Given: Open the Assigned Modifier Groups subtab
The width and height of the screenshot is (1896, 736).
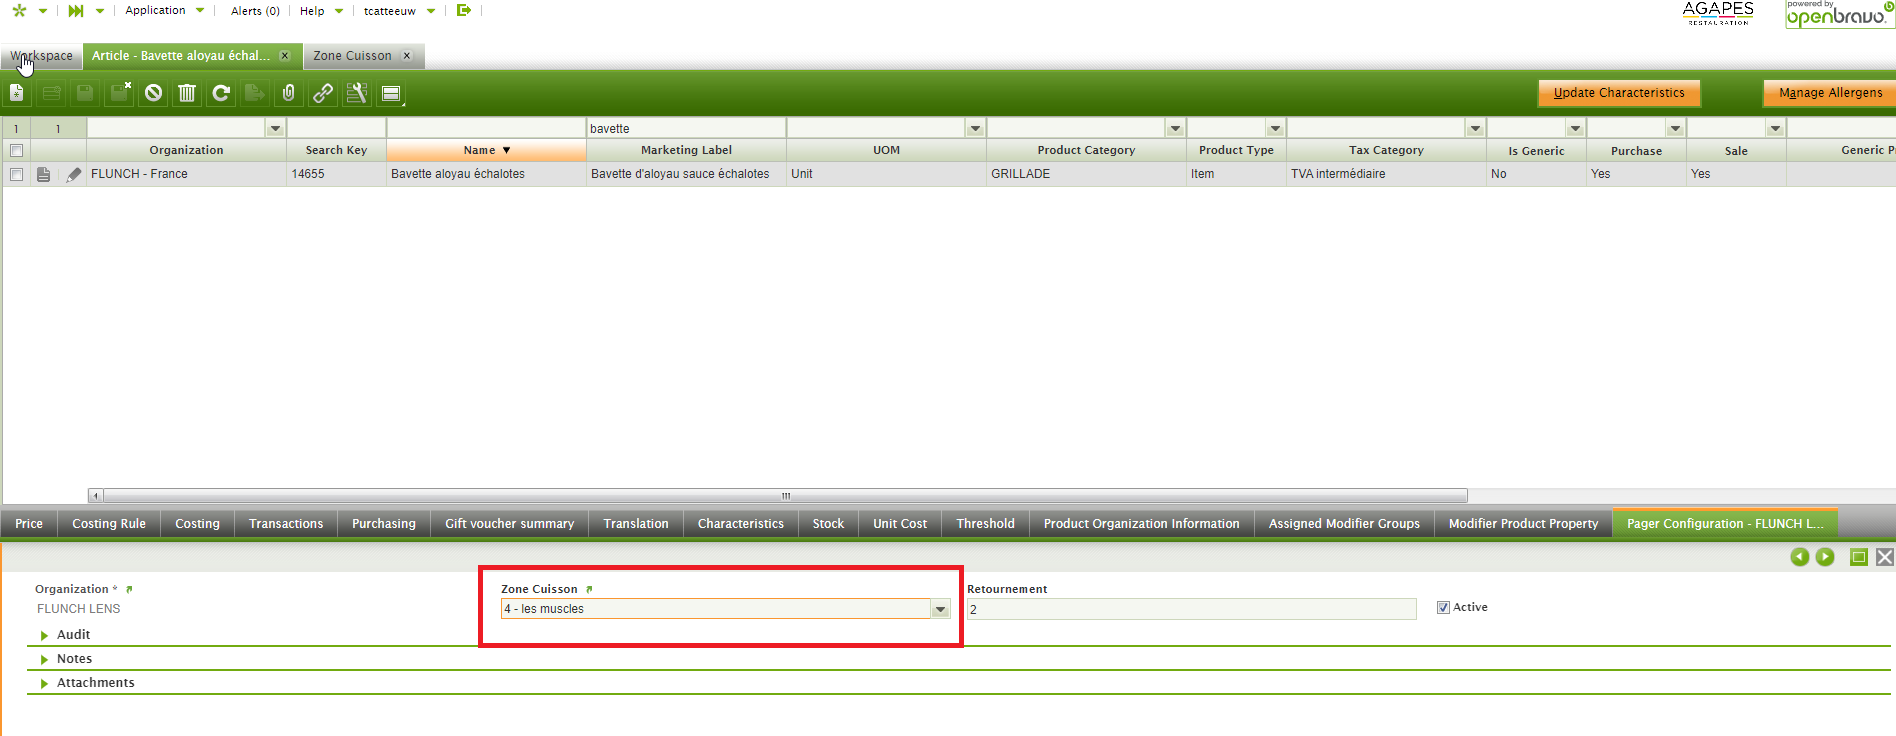Looking at the screenshot, I should point(1344,524).
